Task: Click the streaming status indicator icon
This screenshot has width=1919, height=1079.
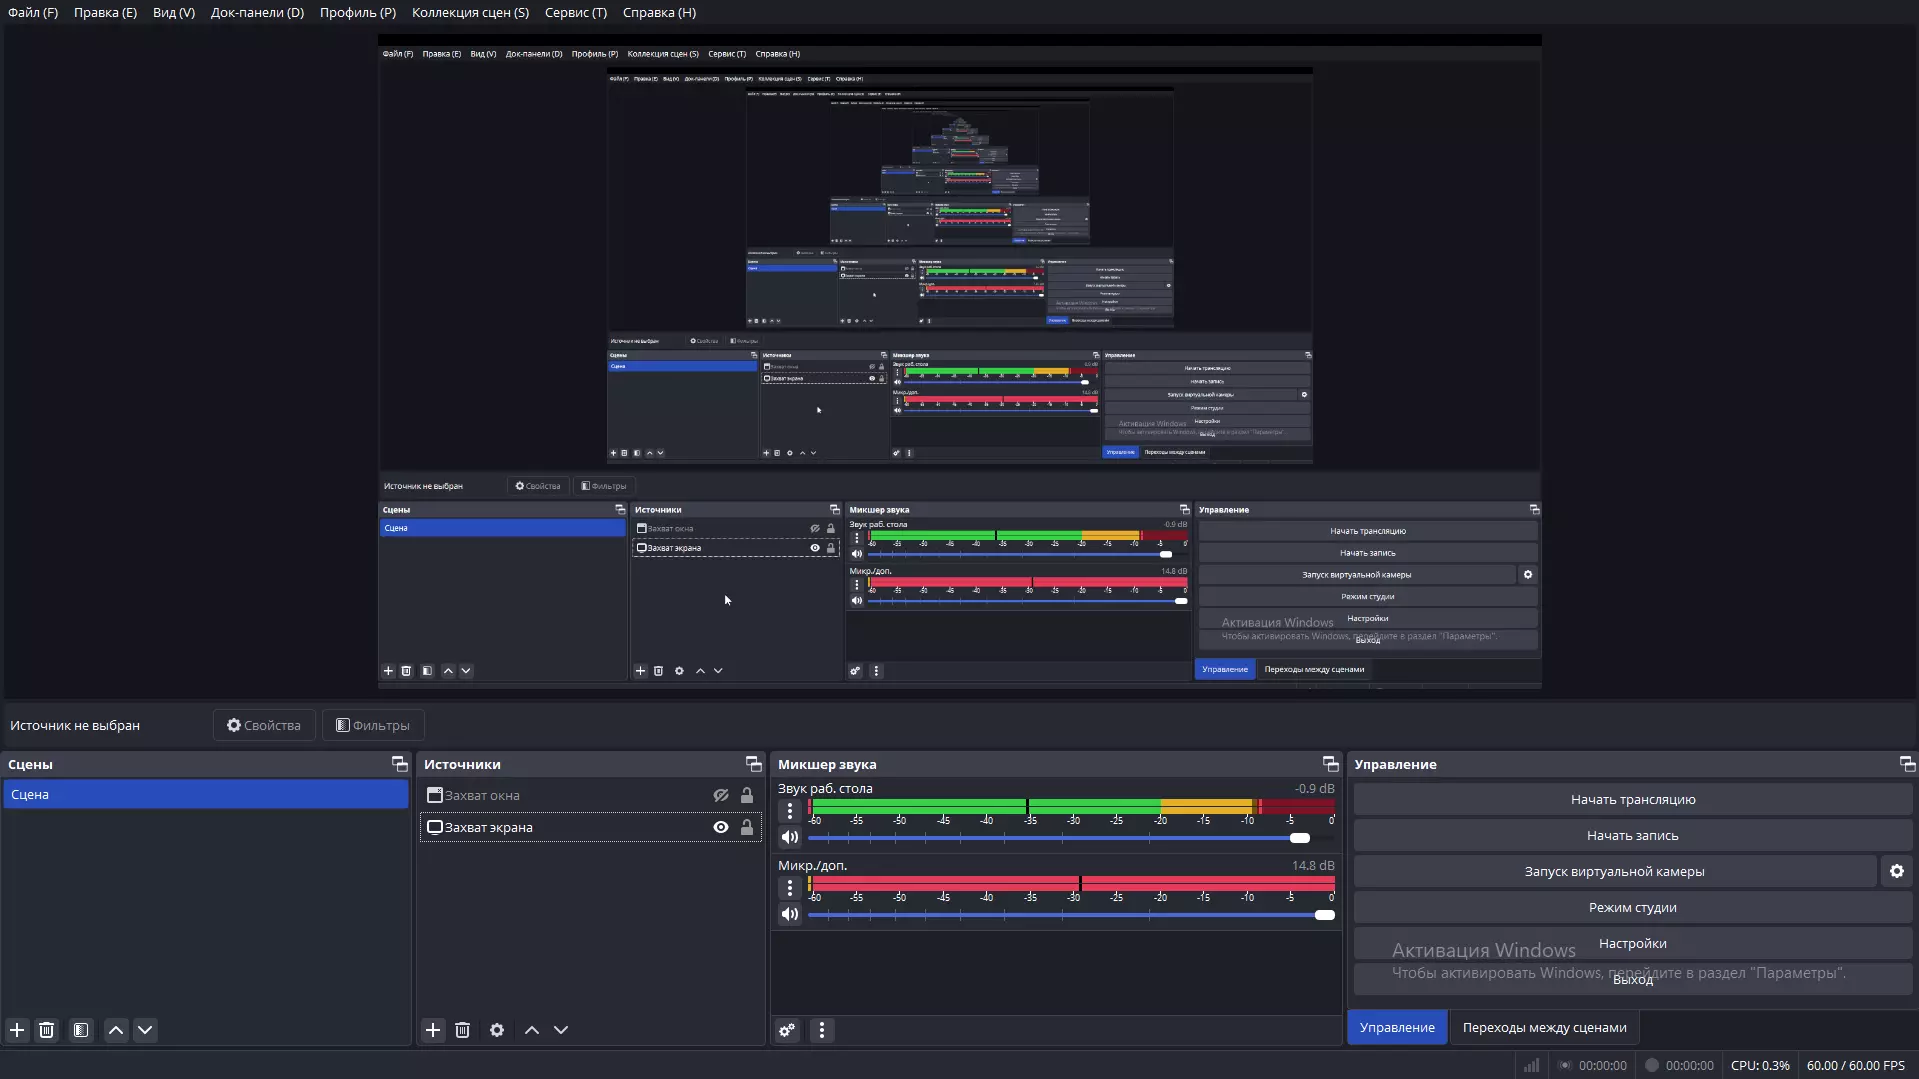Action: (x=1565, y=1065)
